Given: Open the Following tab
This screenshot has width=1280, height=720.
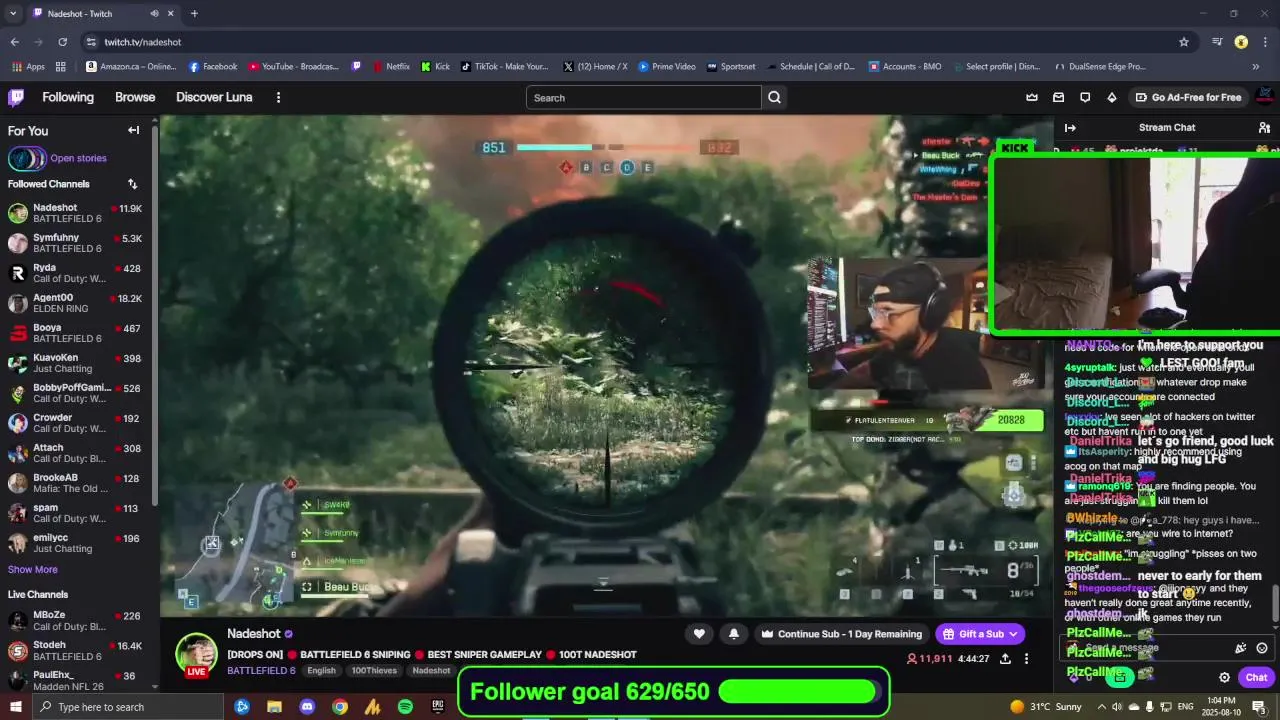Looking at the screenshot, I should click(x=68, y=97).
